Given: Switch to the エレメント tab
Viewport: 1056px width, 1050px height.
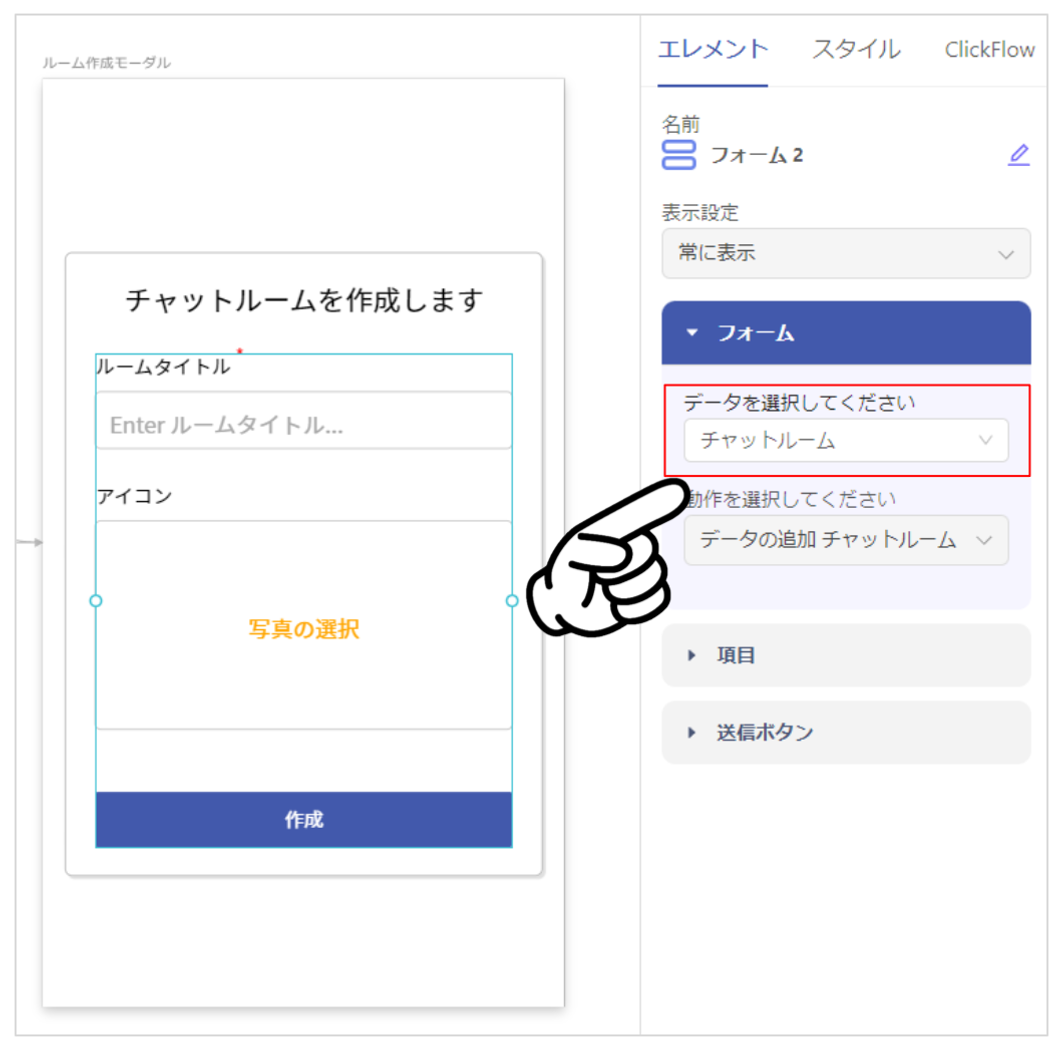Looking at the screenshot, I should pos(713,50).
